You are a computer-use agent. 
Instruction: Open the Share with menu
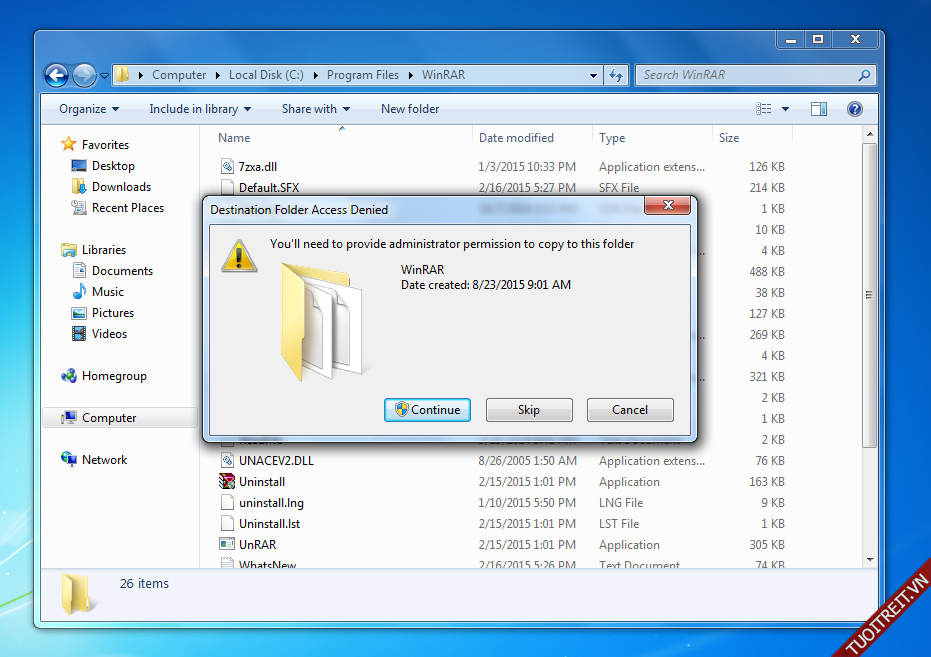pyautogui.click(x=316, y=109)
